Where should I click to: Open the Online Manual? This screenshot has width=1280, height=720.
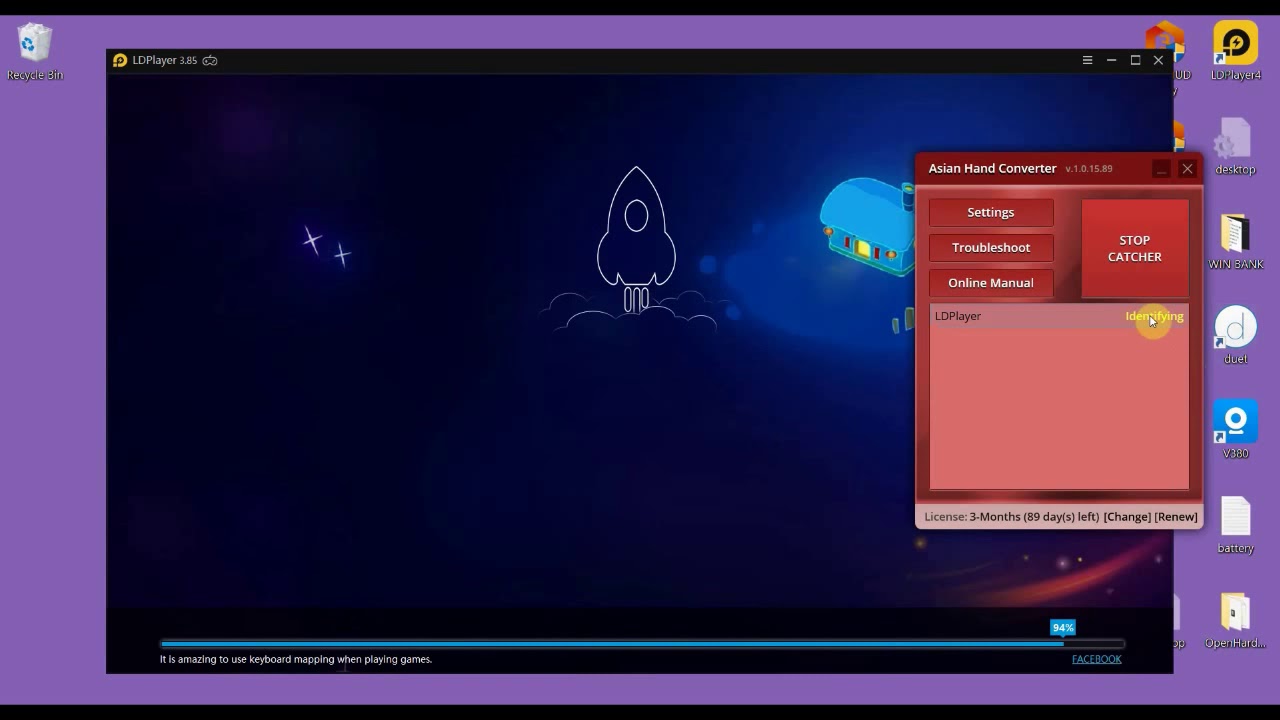[x=991, y=283]
